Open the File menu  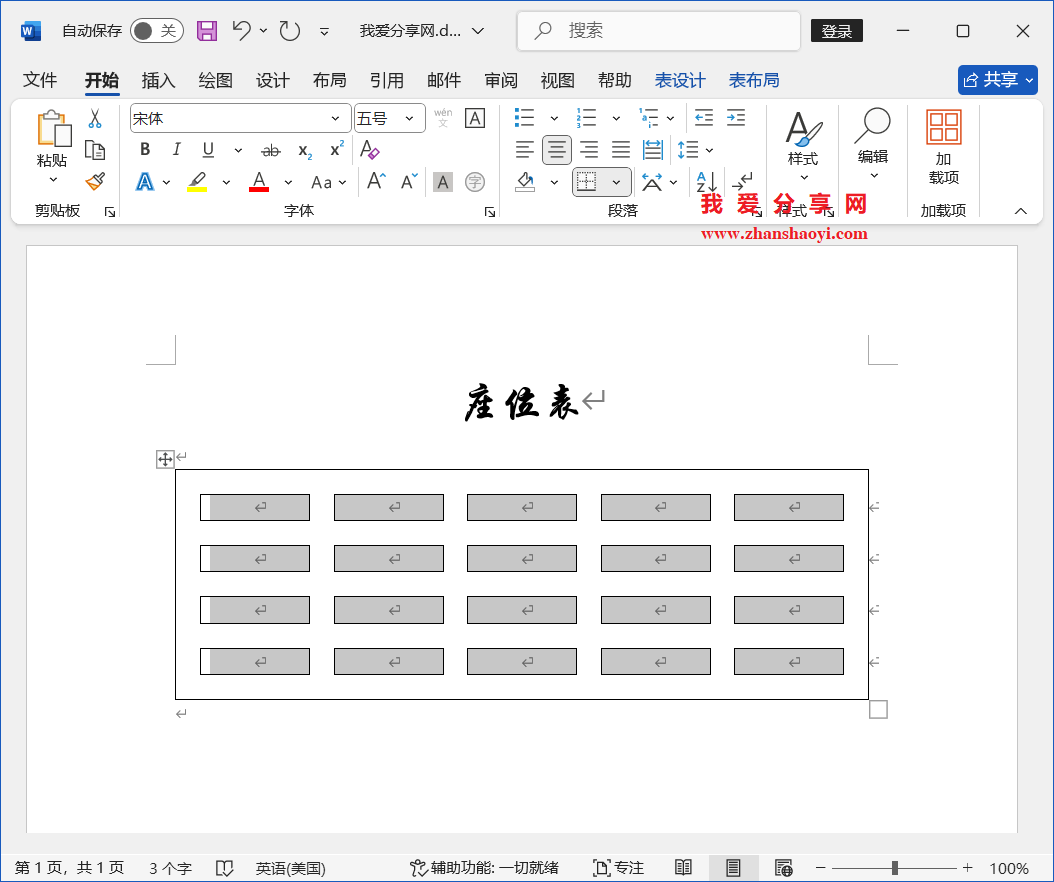40,81
